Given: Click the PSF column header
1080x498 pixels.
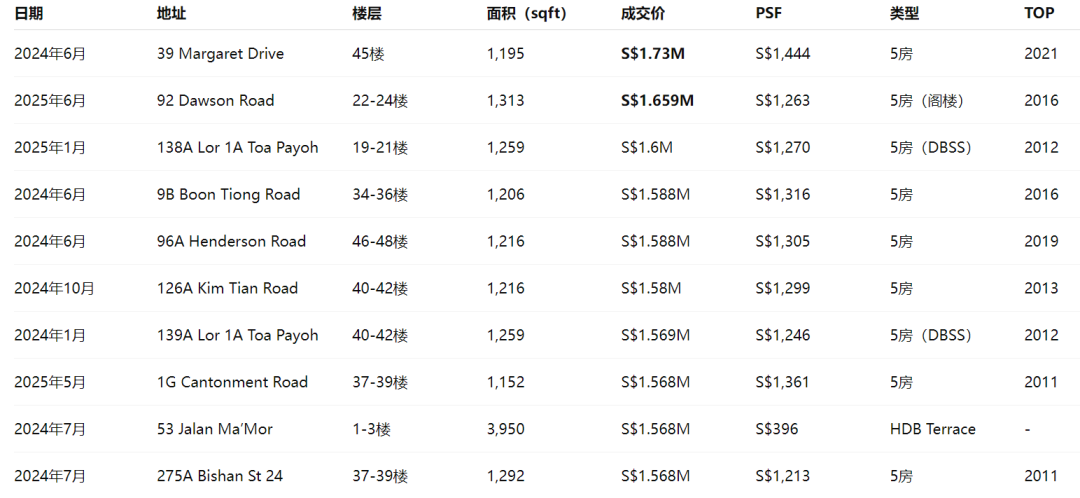Looking at the screenshot, I should [769, 14].
